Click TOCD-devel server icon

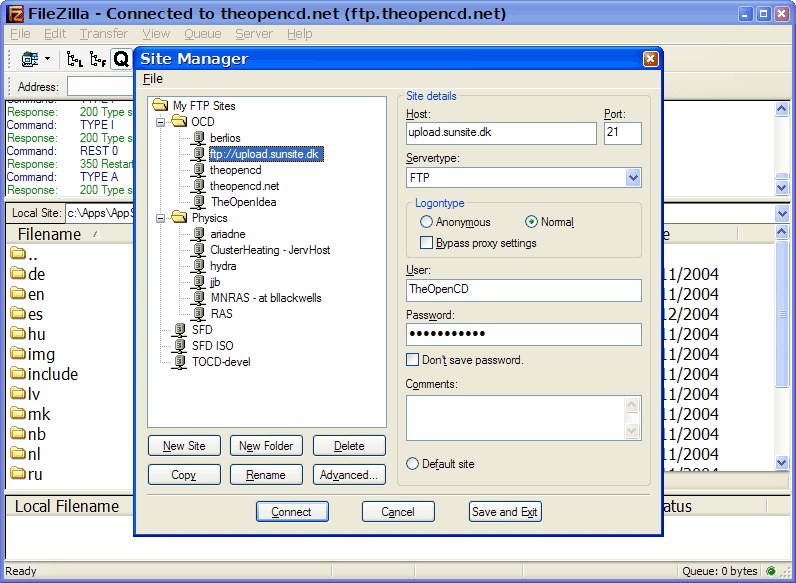tap(179, 362)
